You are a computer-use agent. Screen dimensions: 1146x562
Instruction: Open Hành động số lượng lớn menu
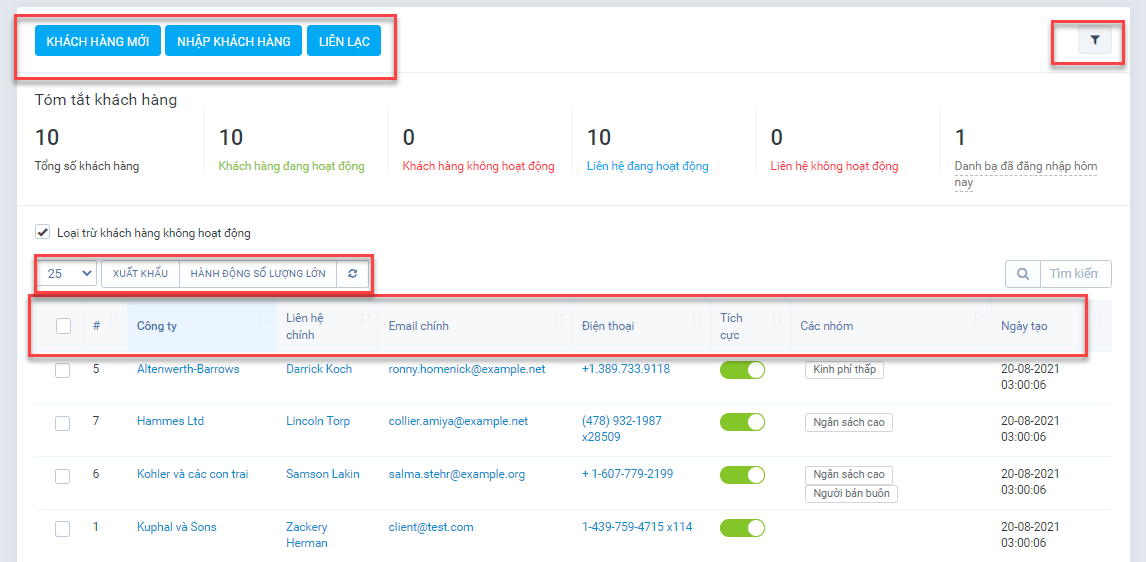coord(257,274)
